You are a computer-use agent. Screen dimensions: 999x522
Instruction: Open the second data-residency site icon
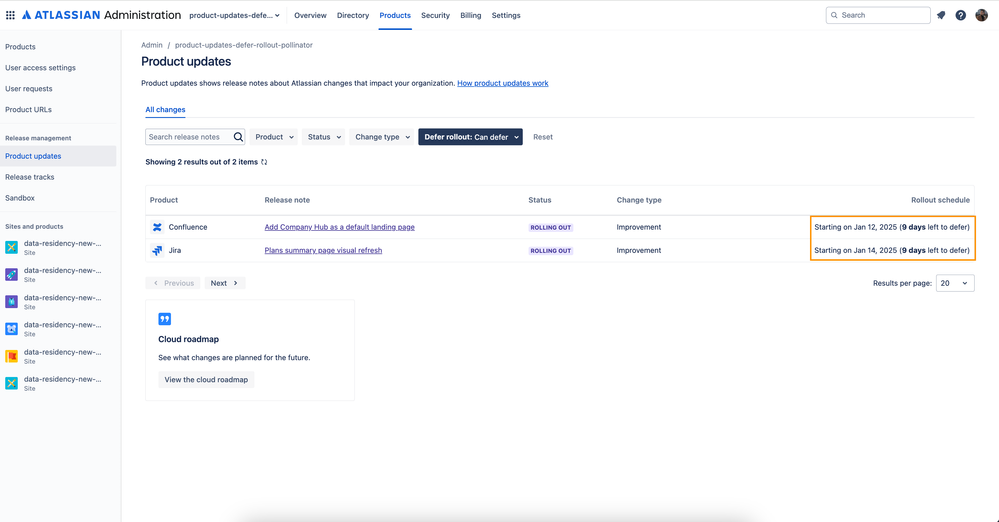(x=11, y=275)
